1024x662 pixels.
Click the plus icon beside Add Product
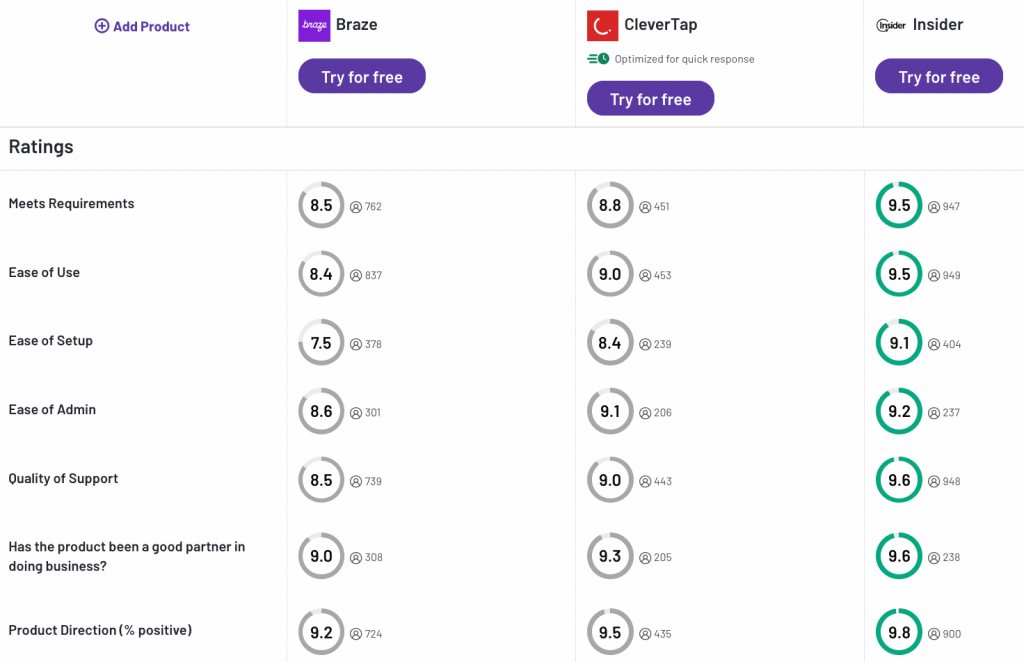coord(101,26)
